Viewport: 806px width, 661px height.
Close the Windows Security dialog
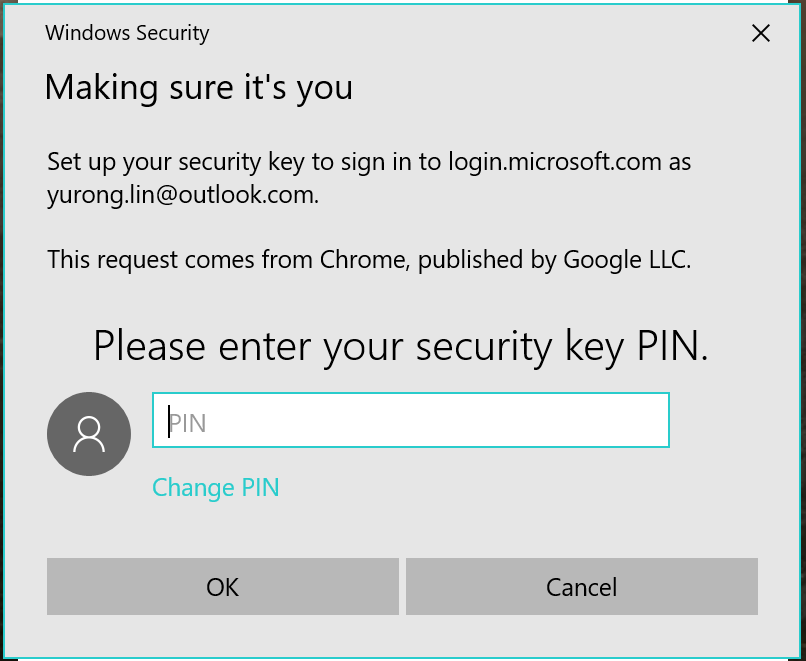tap(761, 33)
